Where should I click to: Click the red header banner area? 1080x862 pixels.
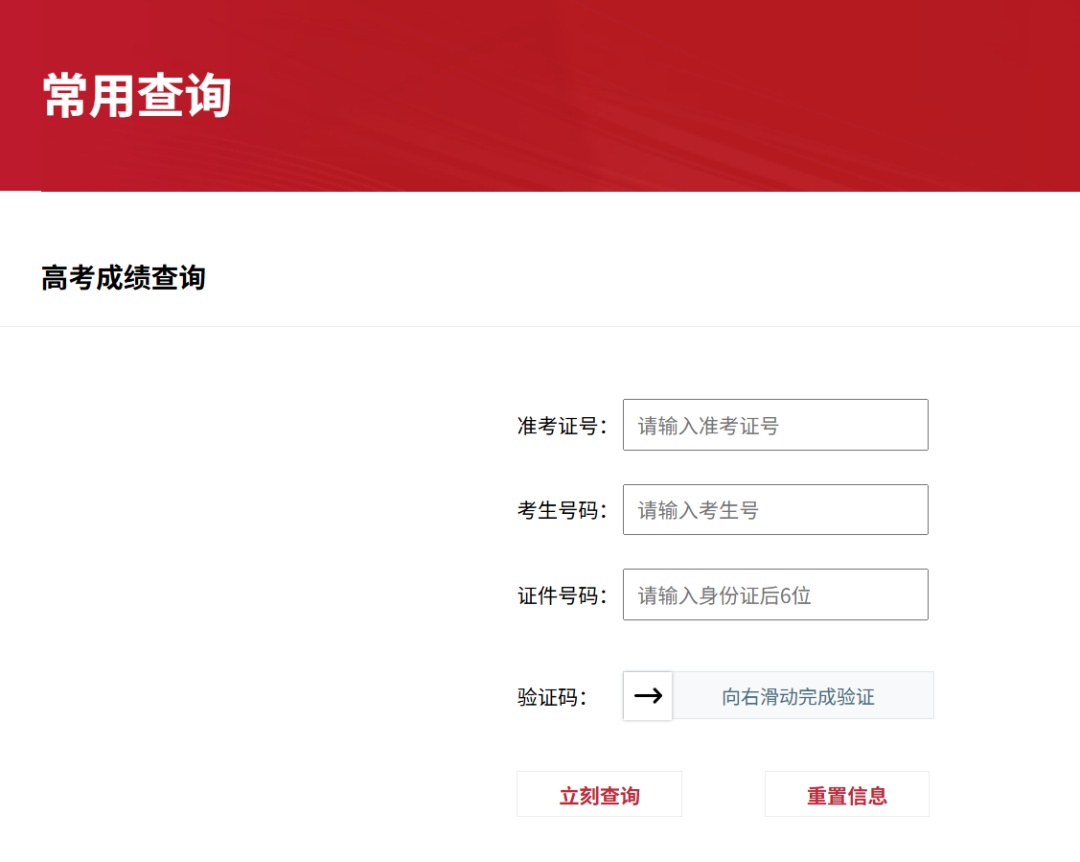540,95
